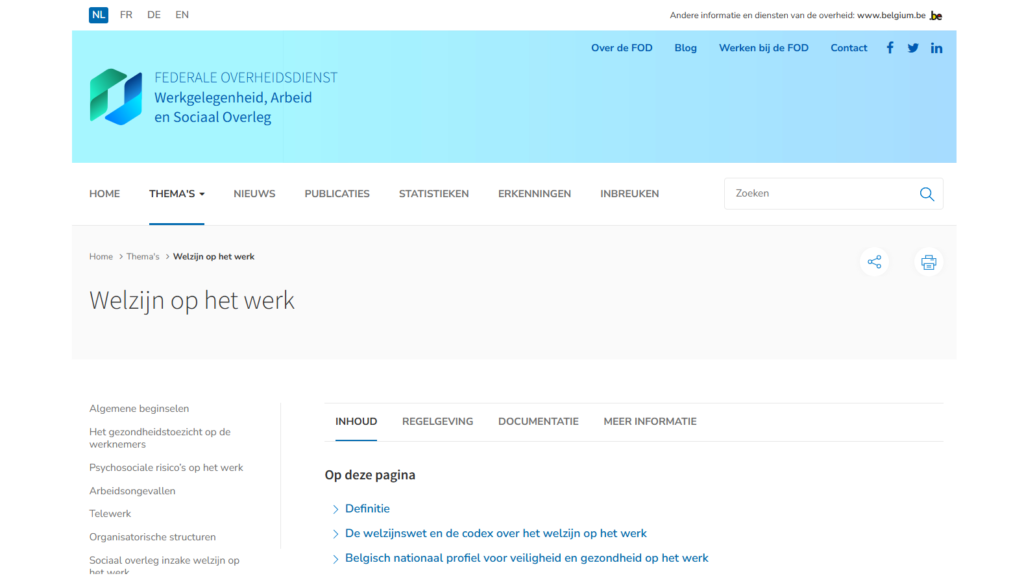Screen dimensions: 1024x576
Task: Open Algemene beginselen in sidebar
Action: [x=139, y=409]
